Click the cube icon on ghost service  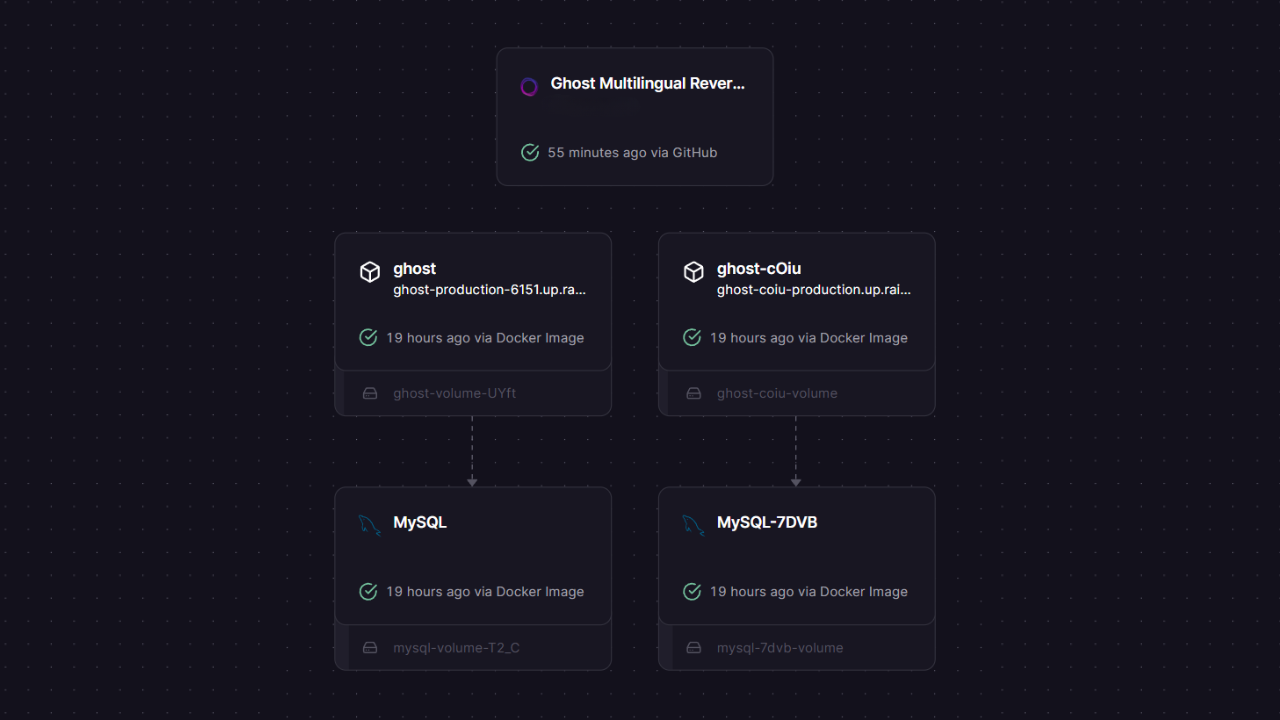pos(370,272)
